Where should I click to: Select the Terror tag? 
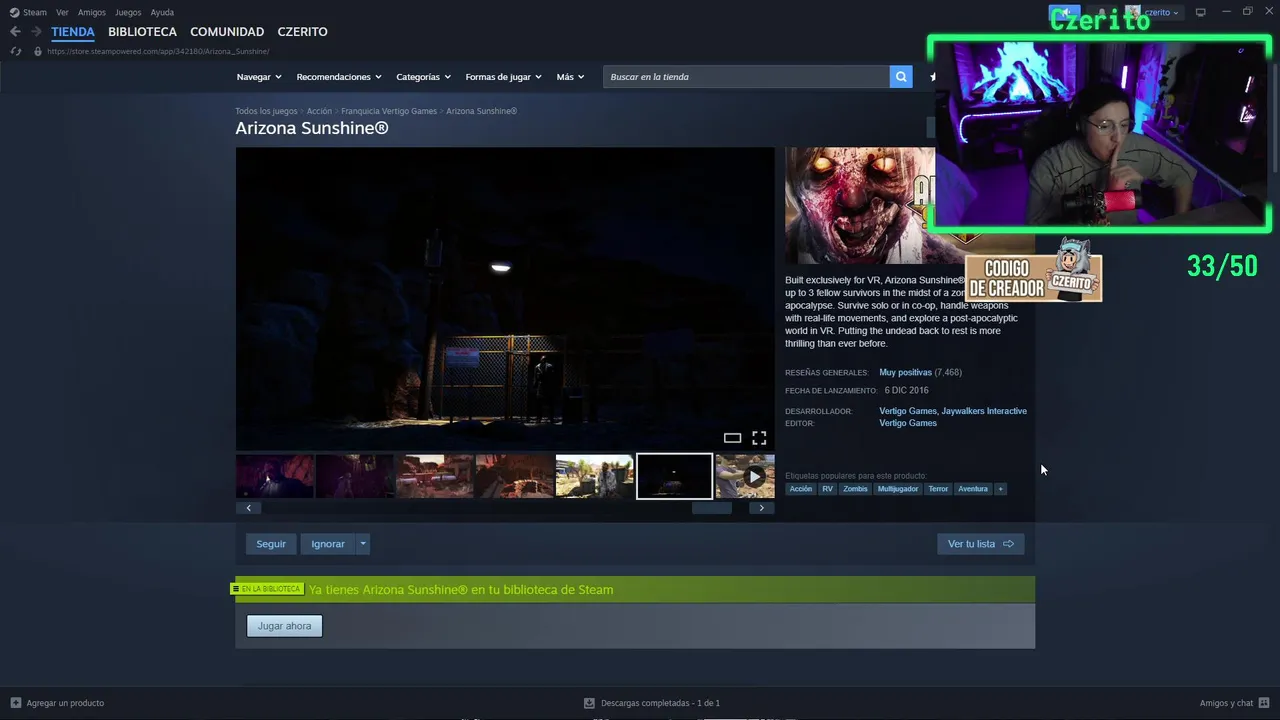(938, 489)
